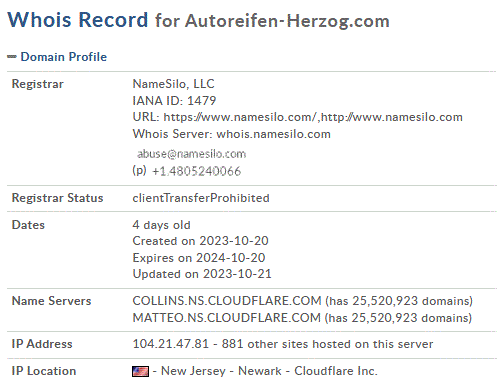This screenshot has height=383, width=498.
Task: Click 'Created on 2023-10-20' line
Action: tap(200, 241)
